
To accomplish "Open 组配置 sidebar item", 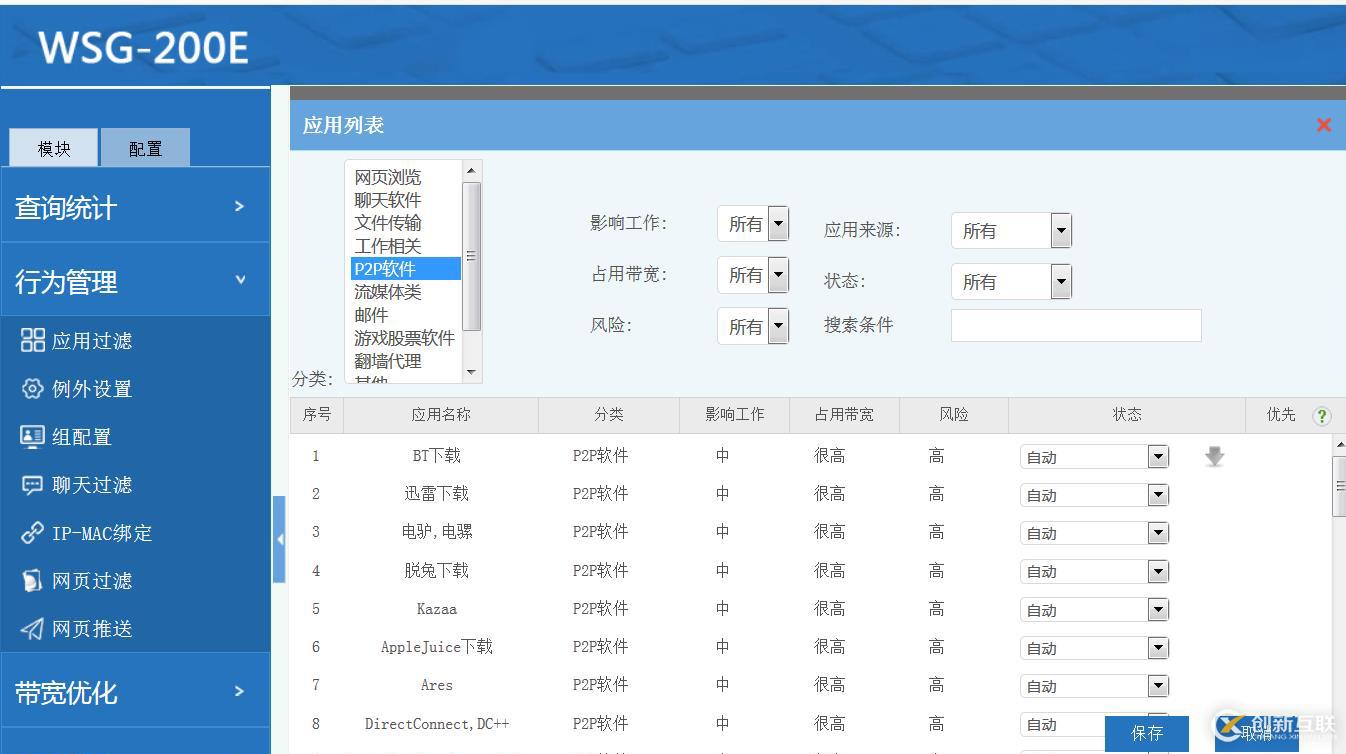I will (66, 437).
